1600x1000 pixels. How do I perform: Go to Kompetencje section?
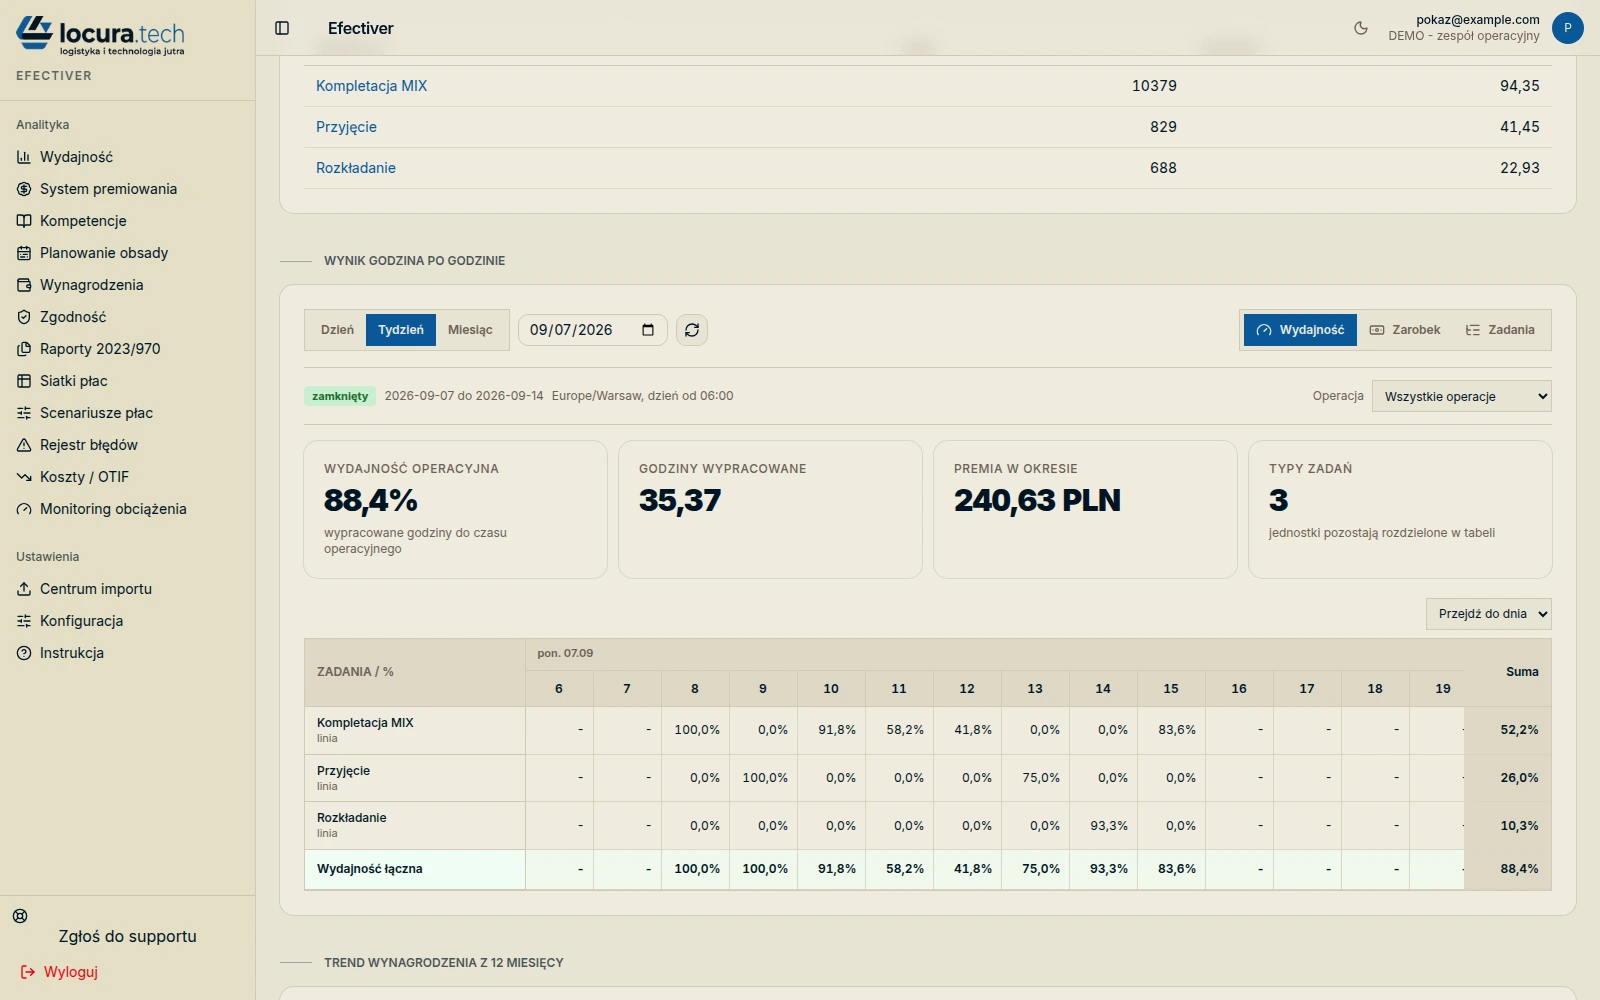click(83, 221)
